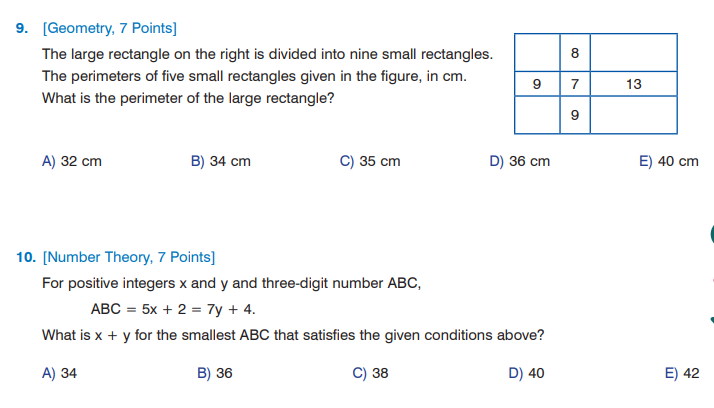Choose answer E) 42
This screenshot has height=408, width=714.
click(x=681, y=373)
